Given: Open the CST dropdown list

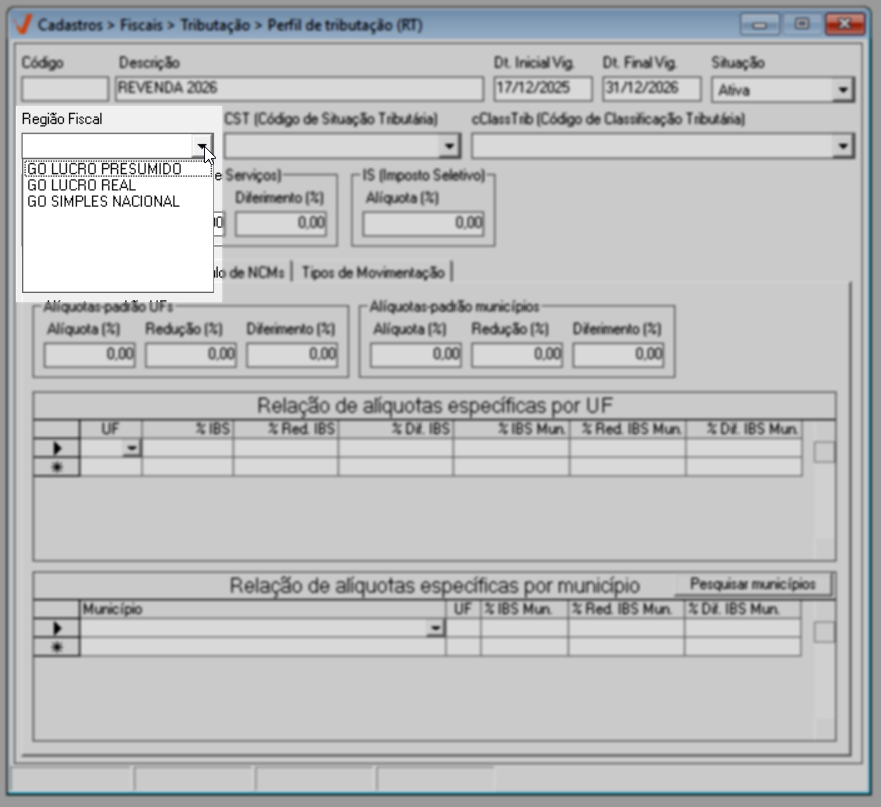Looking at the screenshot, I should (x=450, y=147).
